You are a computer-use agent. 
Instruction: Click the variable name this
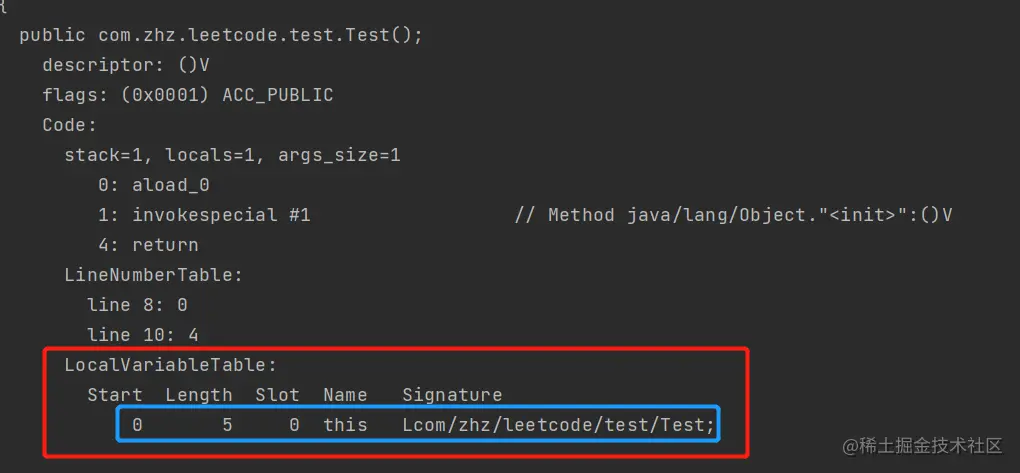pos(345,425)
